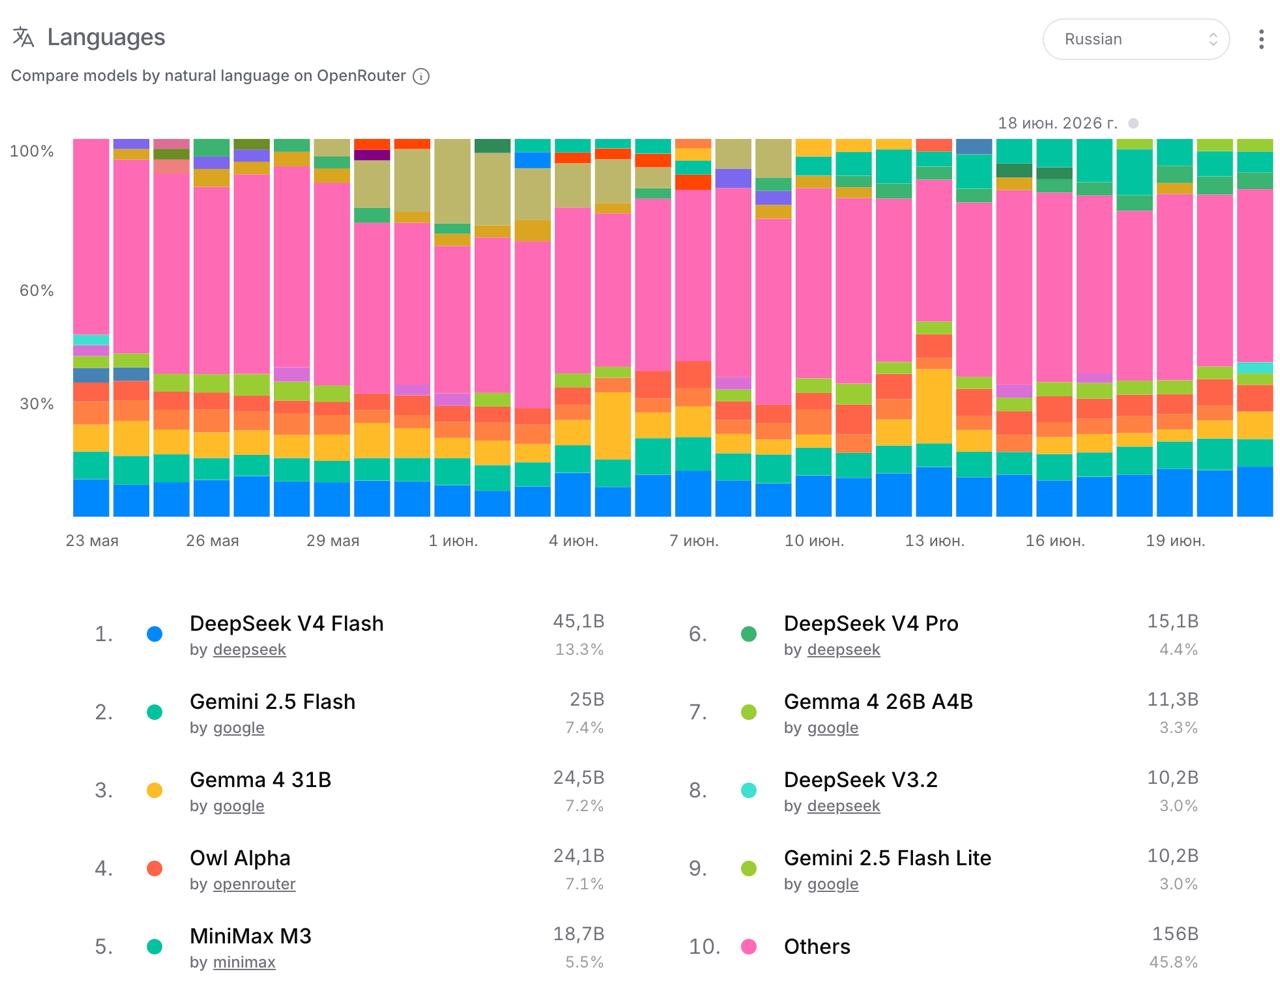Click the 23 мая stacked bar
The height and width of the screenshot is (997, 1280).
click(91, 328)
